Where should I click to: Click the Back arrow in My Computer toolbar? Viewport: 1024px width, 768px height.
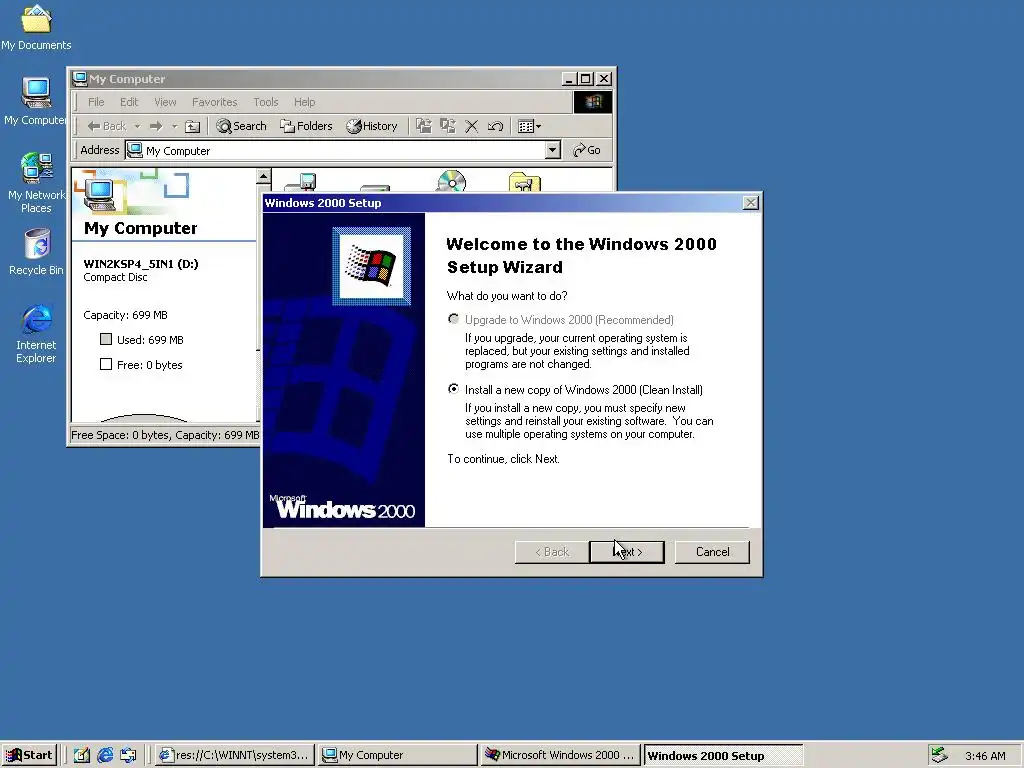(106, 126)
